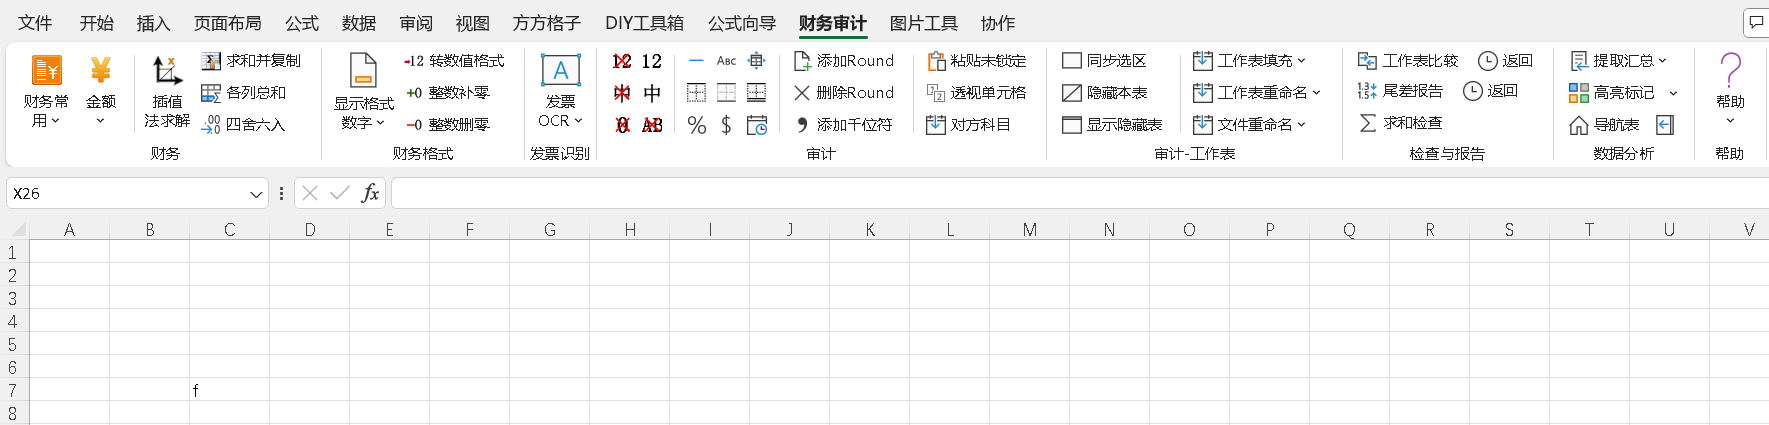Click the percent sign format icon
The height and width of the screenshot is (425, 1769).
coord(697,125)
